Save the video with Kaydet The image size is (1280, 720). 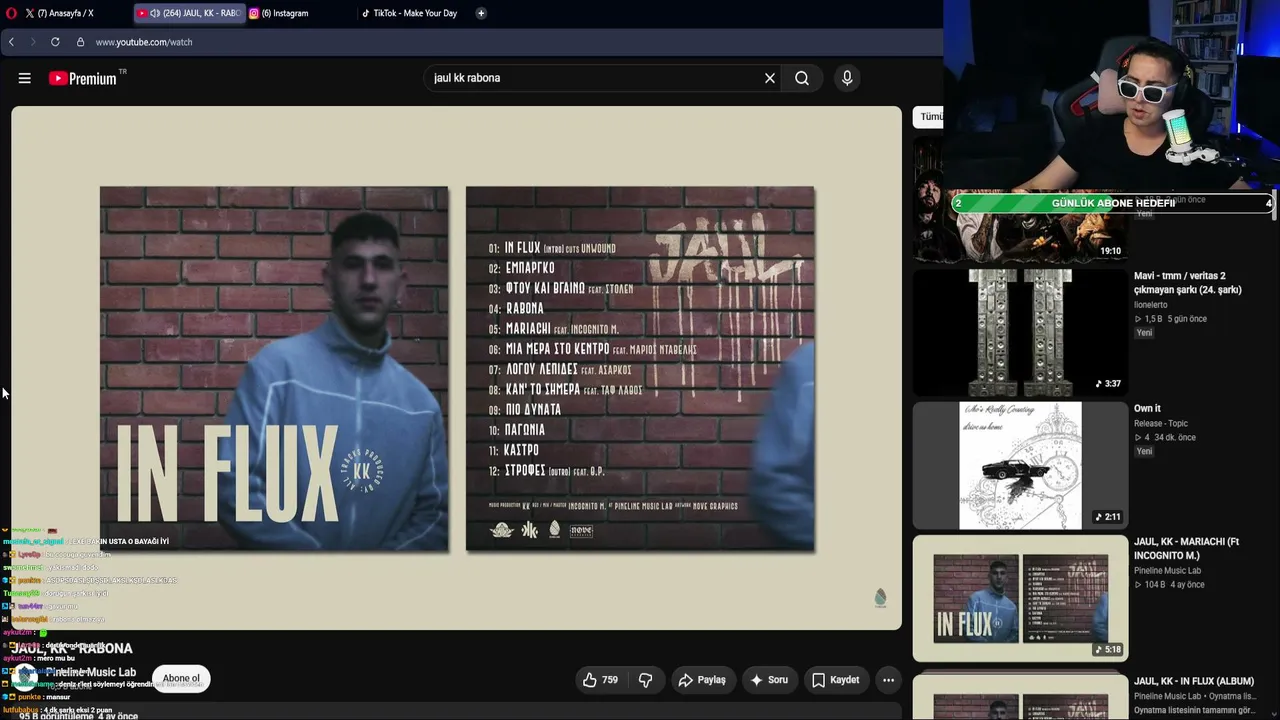(835, 680)
